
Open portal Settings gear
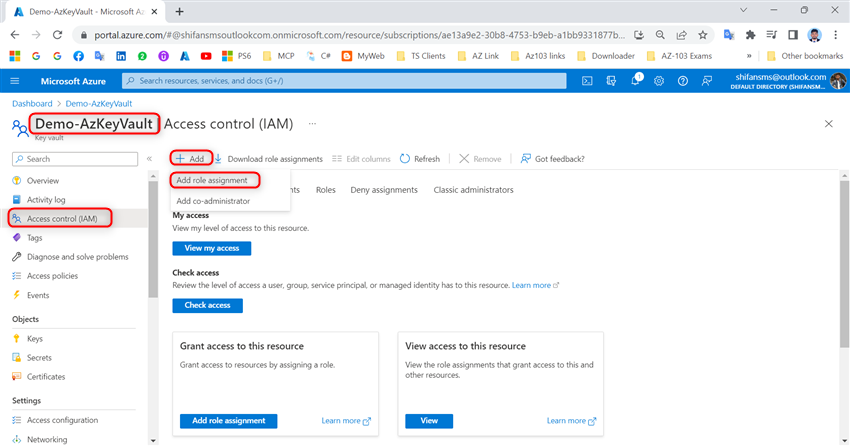(659, 81)
